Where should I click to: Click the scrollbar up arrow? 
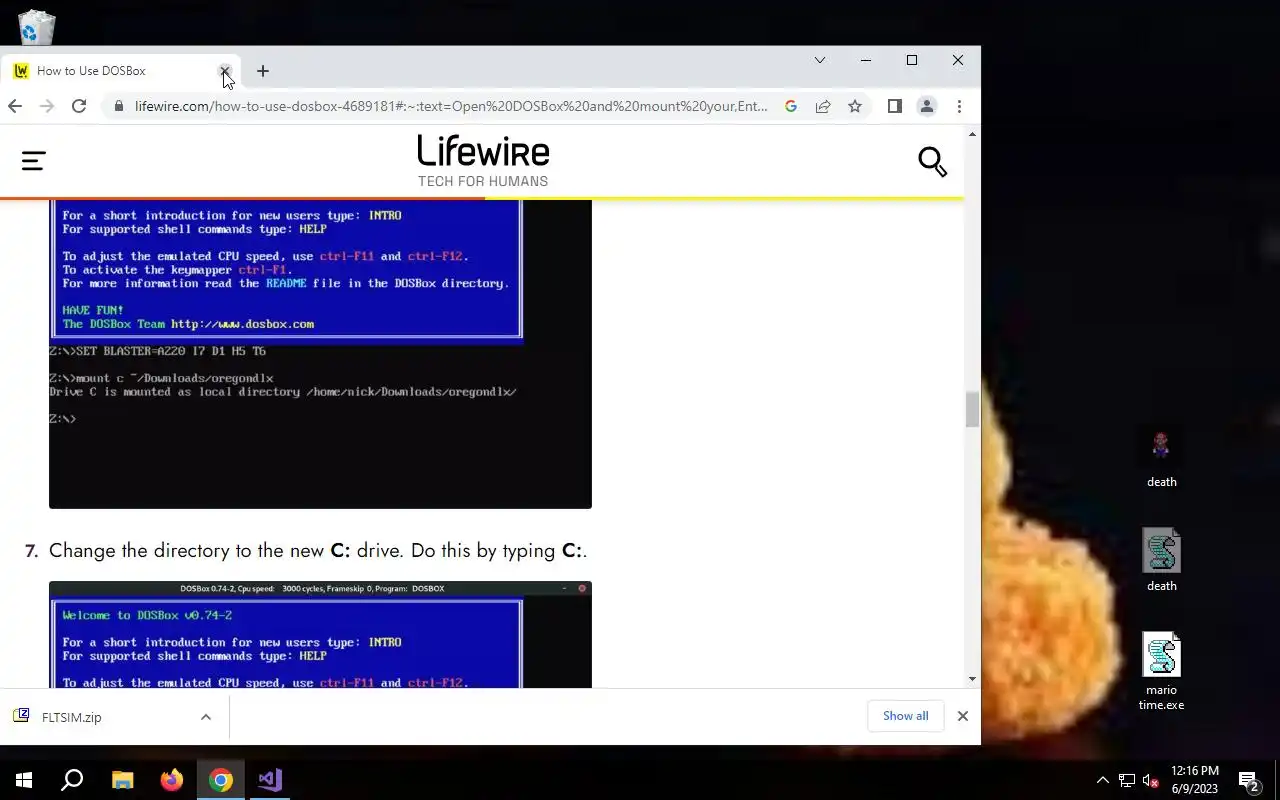(972, 134)
